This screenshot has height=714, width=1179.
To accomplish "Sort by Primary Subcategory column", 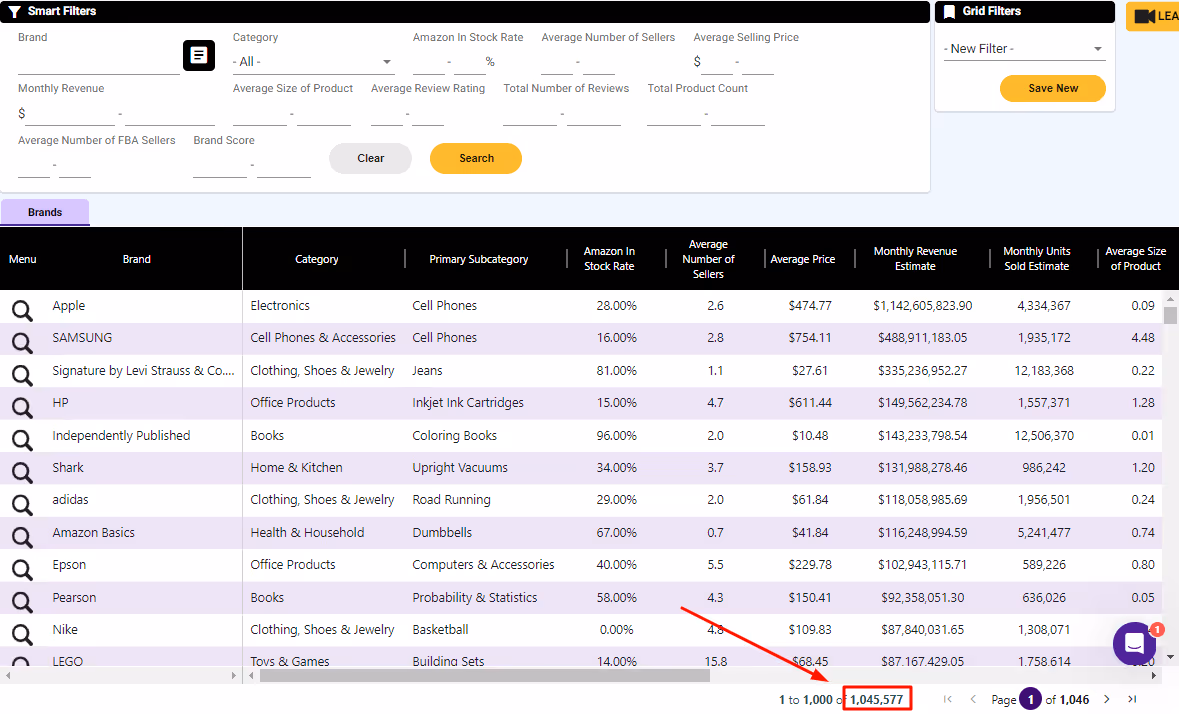I will point(478,259).
